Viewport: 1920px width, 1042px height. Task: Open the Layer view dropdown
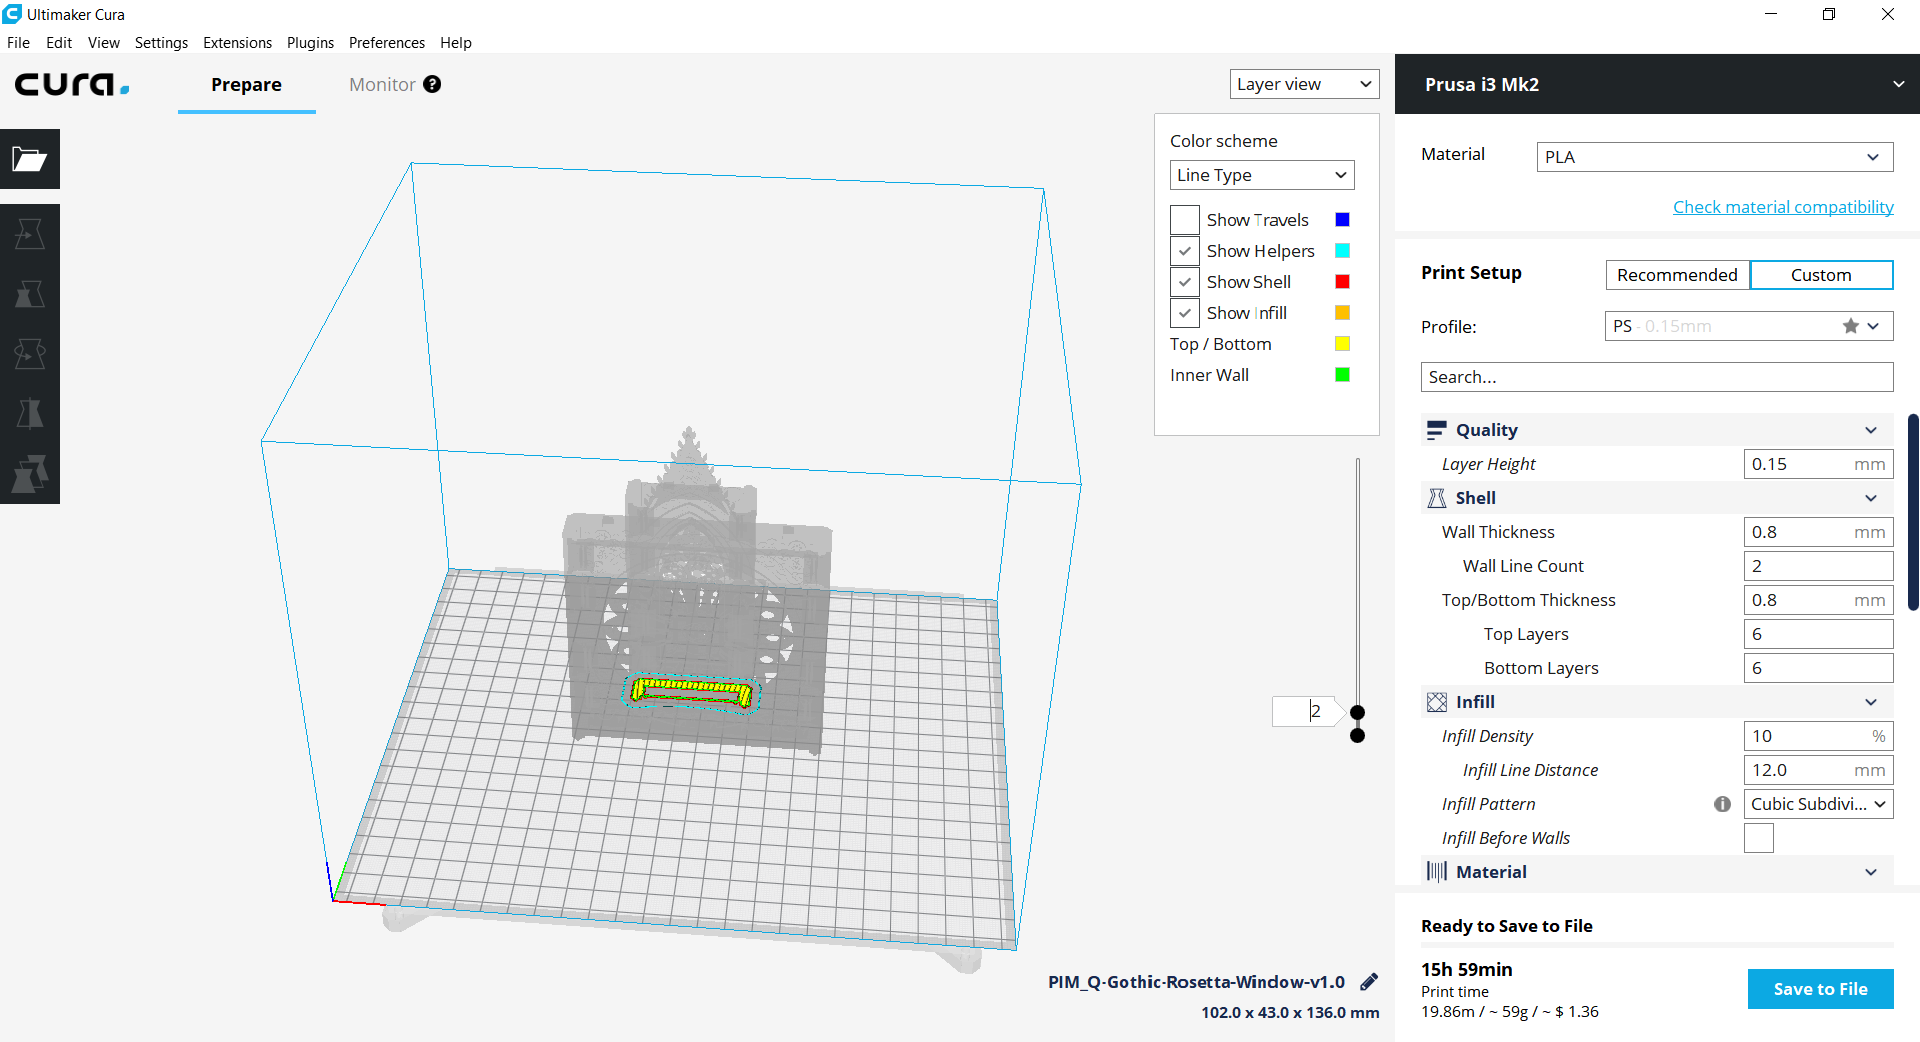[x=1303, y=84]
